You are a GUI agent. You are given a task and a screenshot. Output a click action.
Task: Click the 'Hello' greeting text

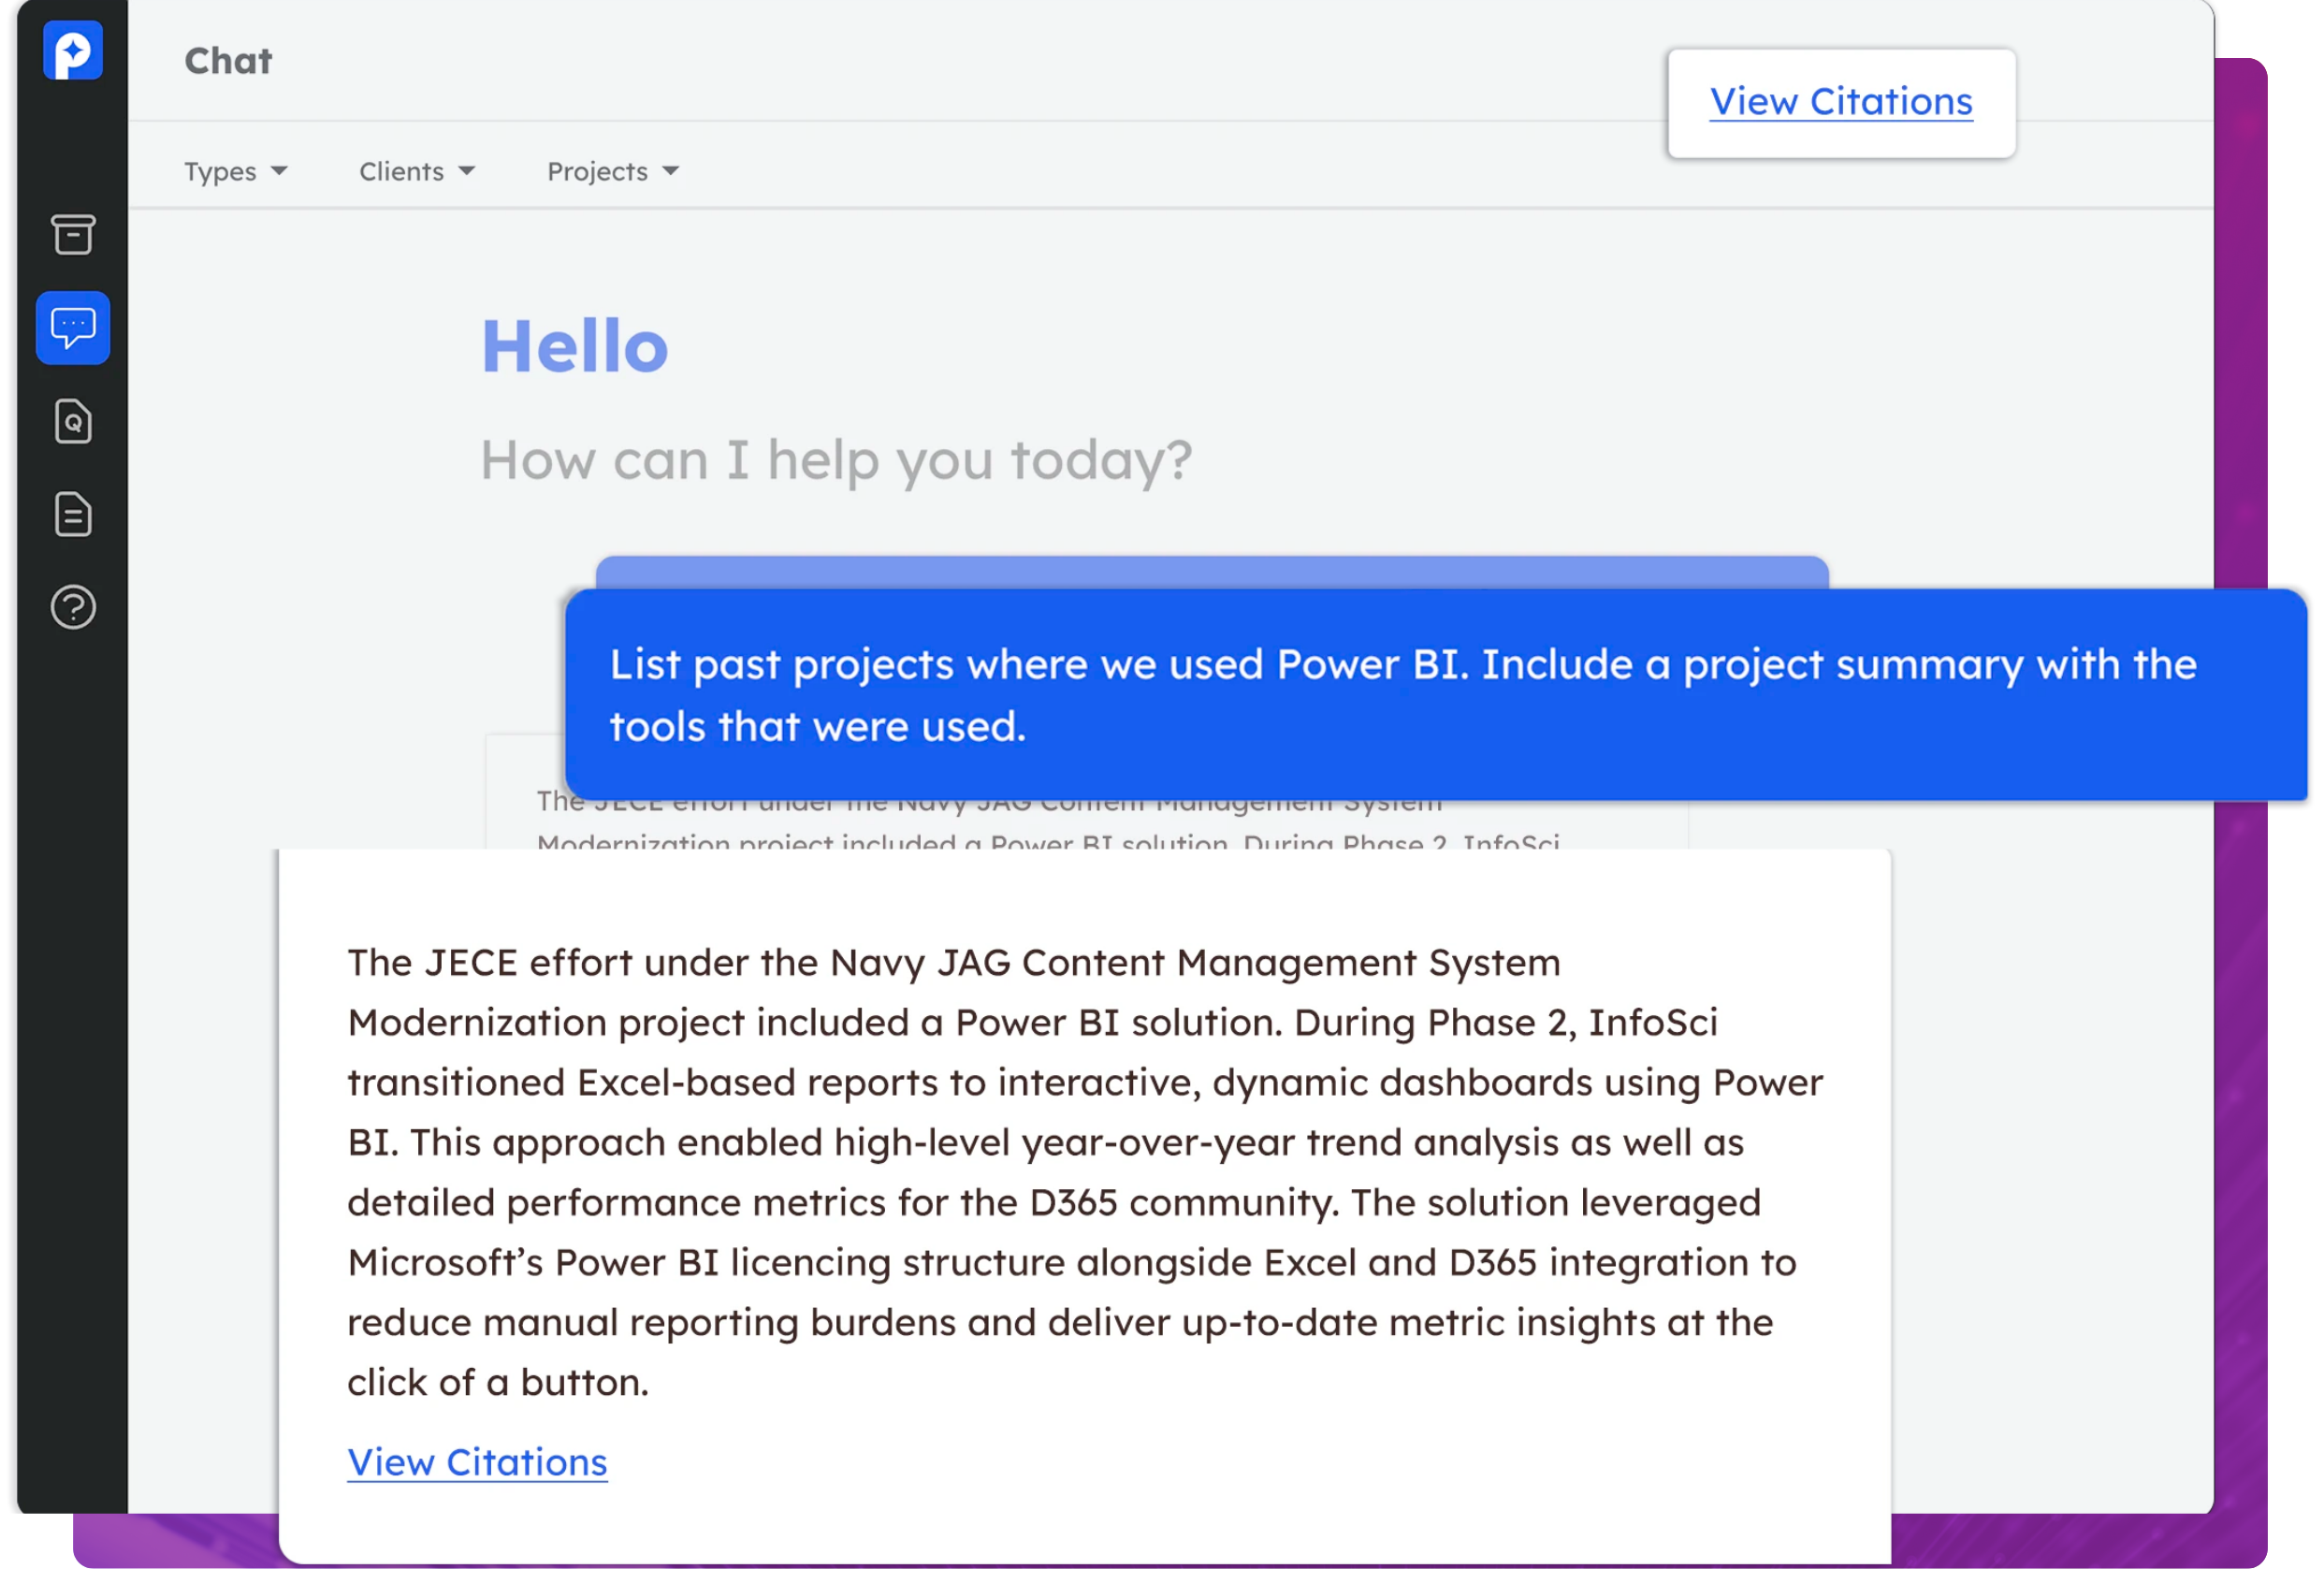(575, 346)
